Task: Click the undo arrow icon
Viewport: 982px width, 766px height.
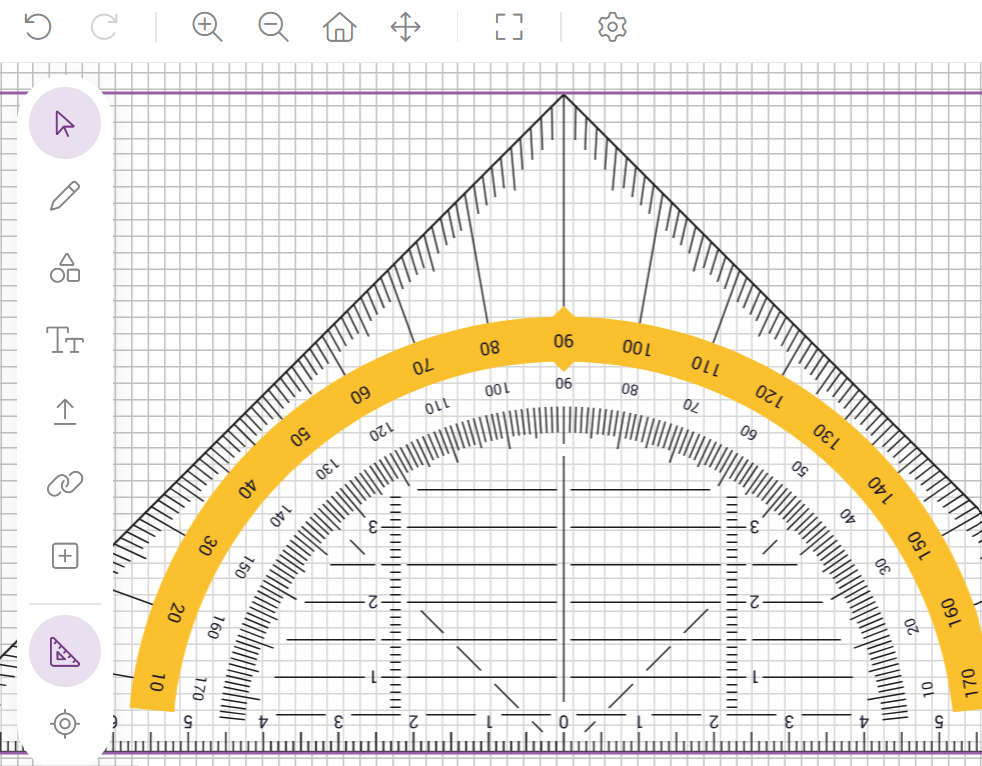Action: [37, 27]
